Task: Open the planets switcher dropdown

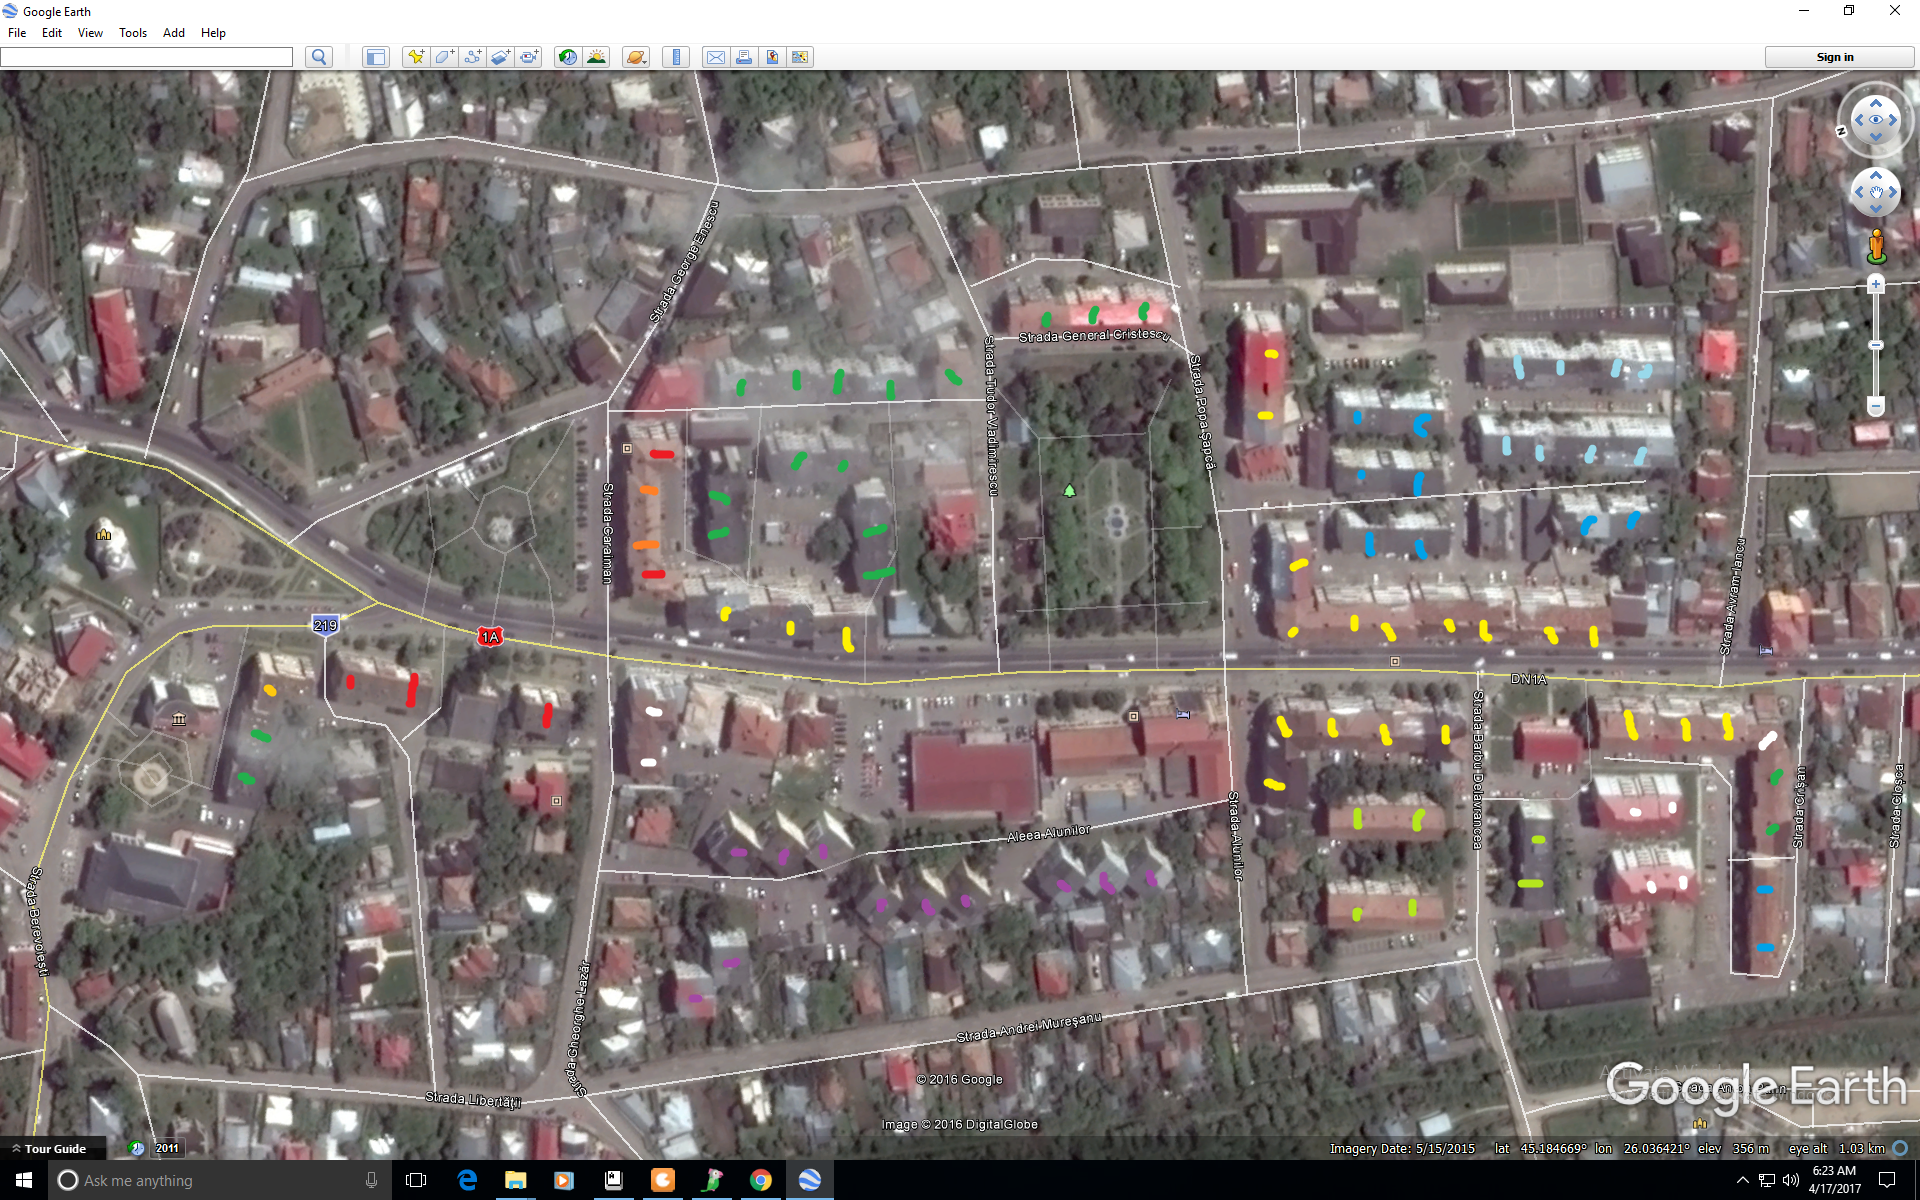Action: (x=636, y=57)
